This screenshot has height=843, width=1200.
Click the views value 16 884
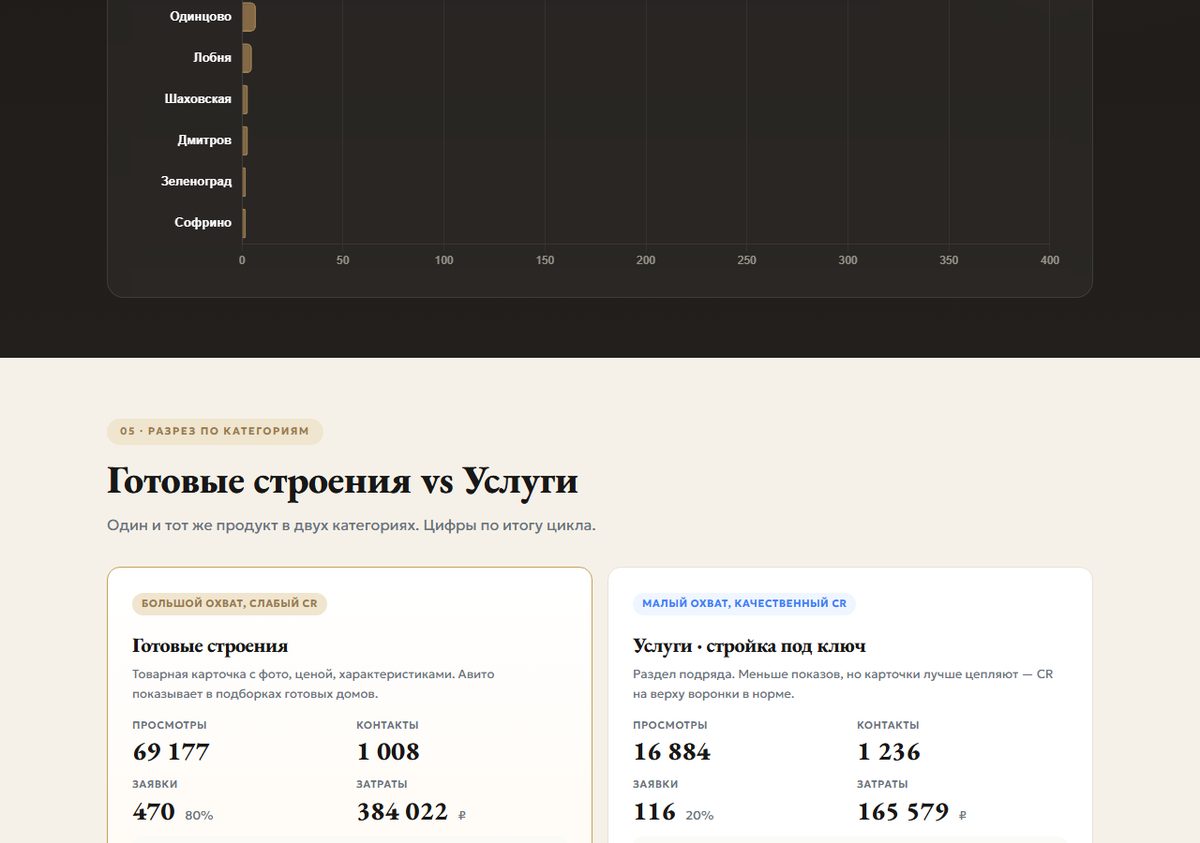point(672,752)
